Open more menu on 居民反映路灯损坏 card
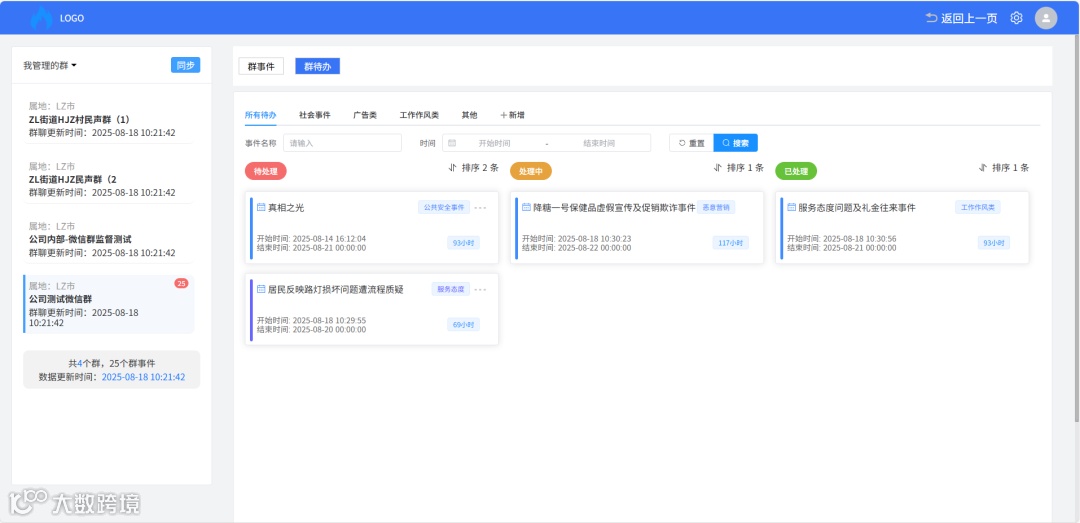 (x=480, y=289)
